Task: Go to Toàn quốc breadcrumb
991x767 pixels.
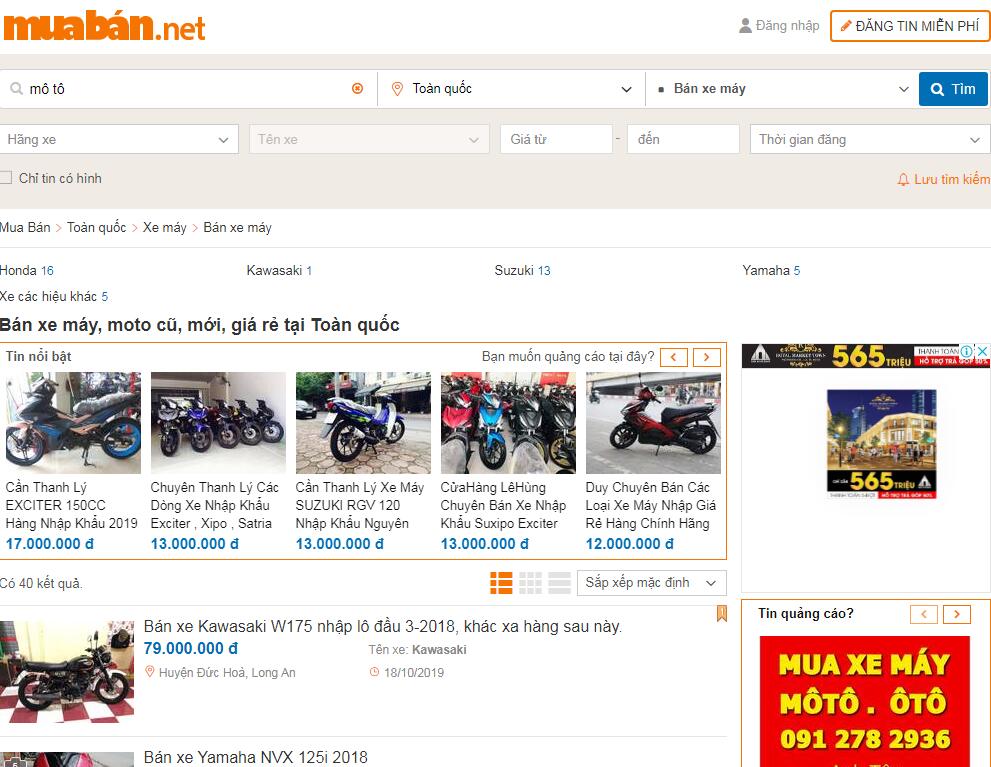Action: pos(97,227)
